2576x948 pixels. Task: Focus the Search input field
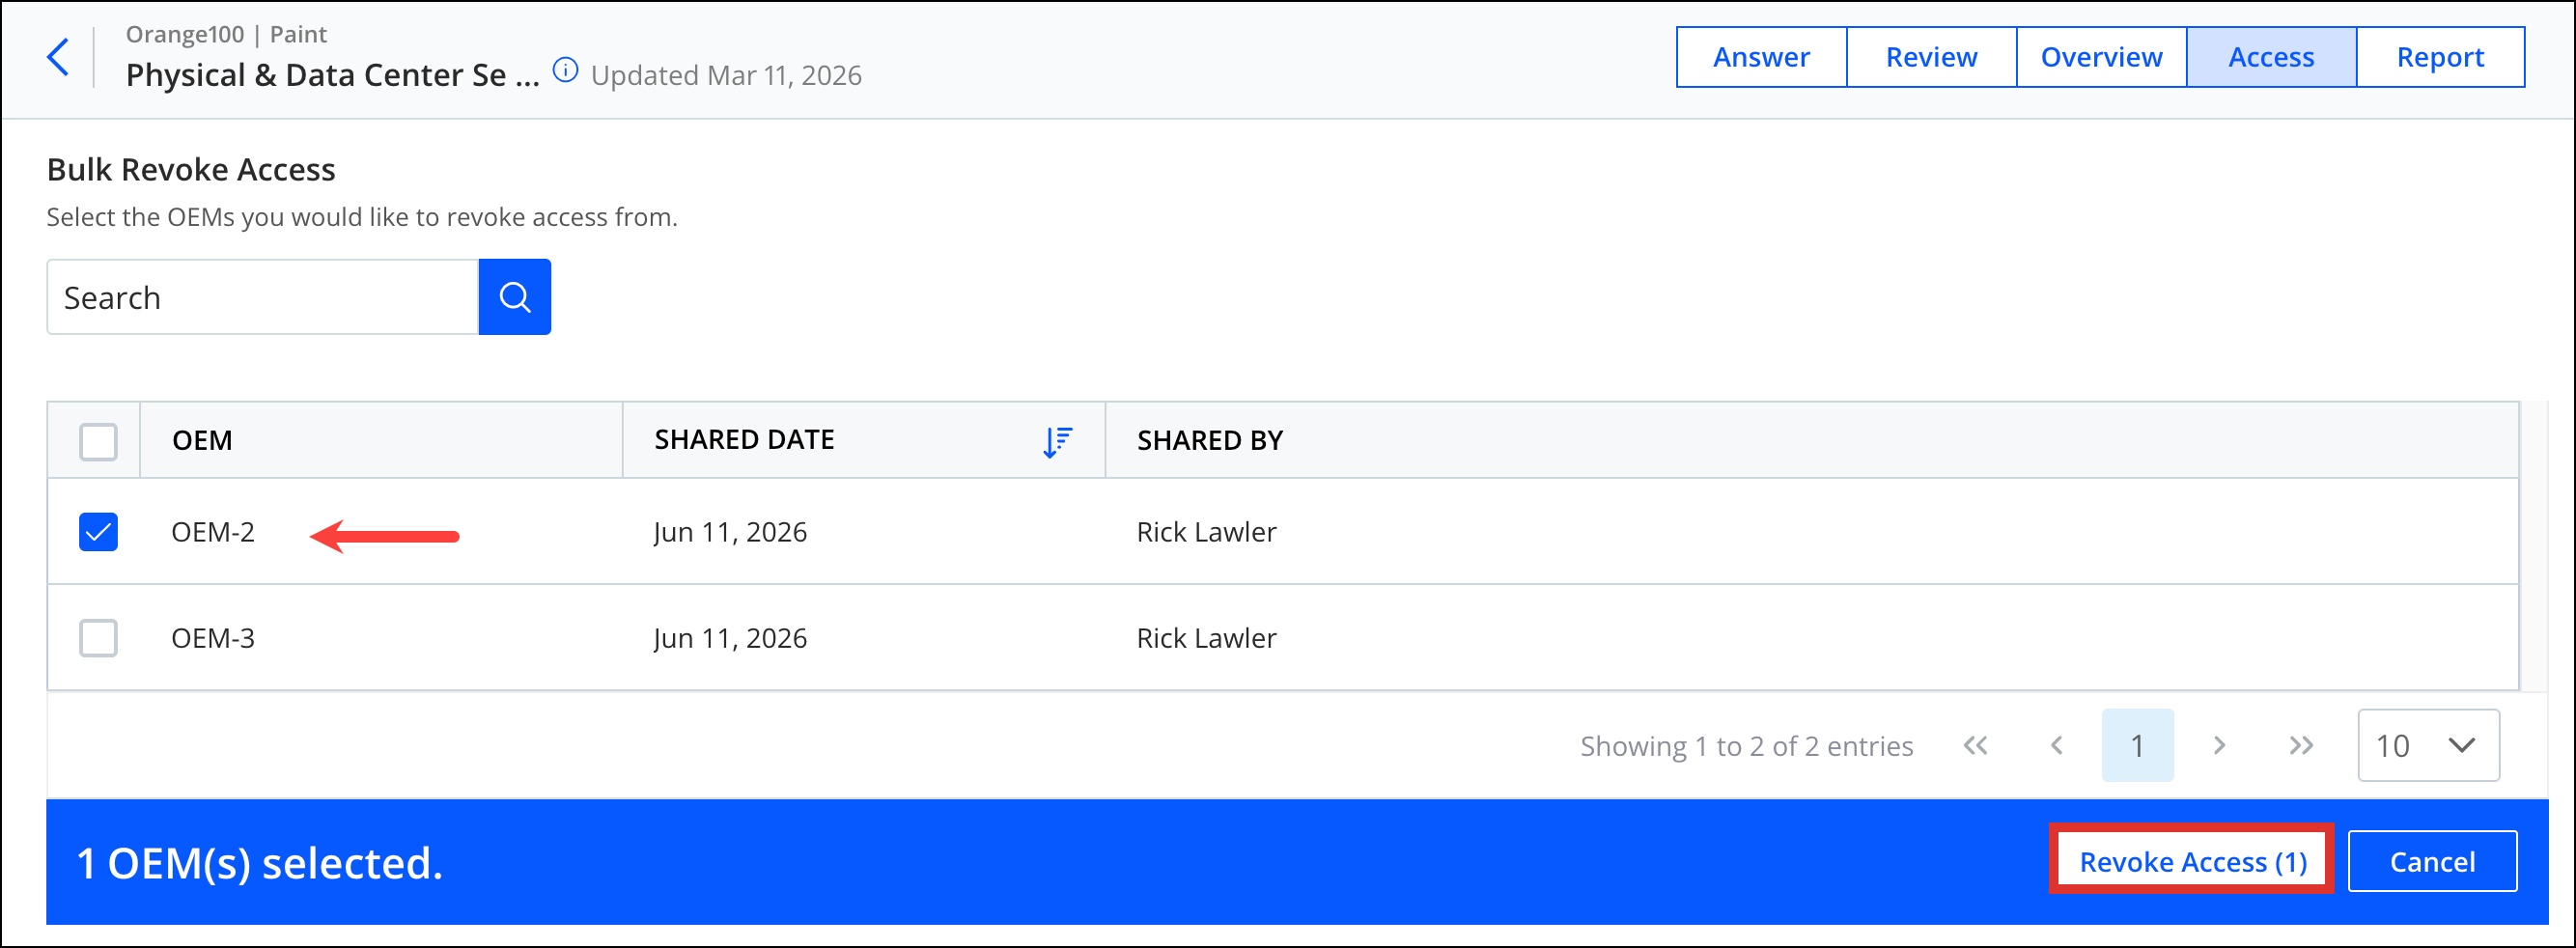point(262,297)
